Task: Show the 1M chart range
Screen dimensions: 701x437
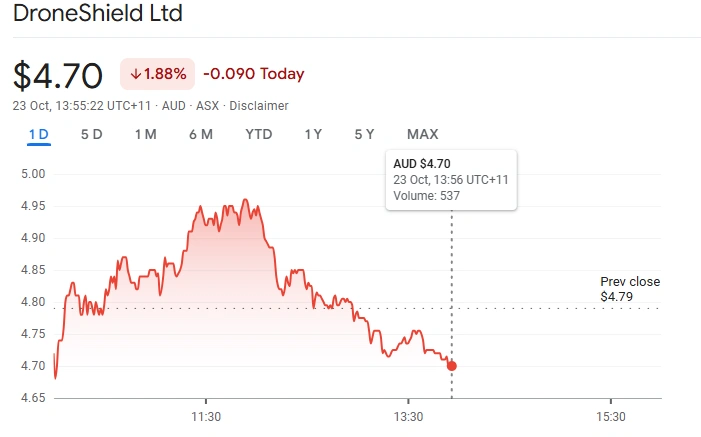Action: [x=145, y=135]
